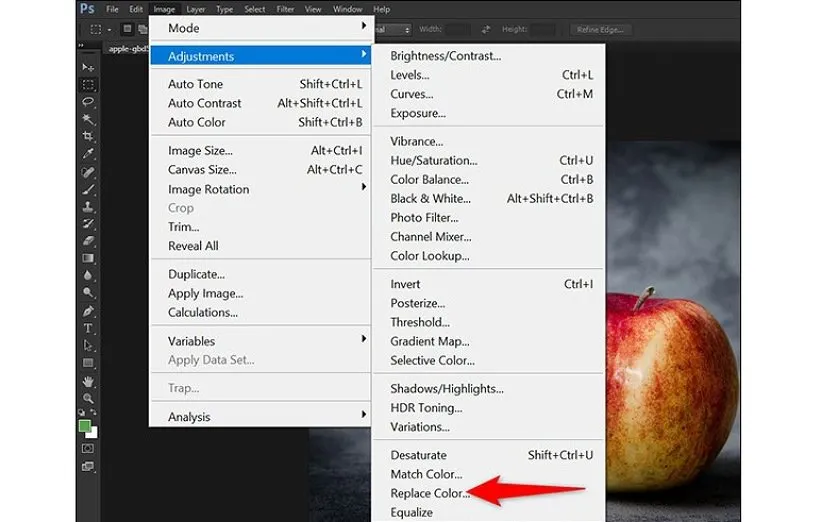Click the green foreground color swatch

[x=85, y=425]
